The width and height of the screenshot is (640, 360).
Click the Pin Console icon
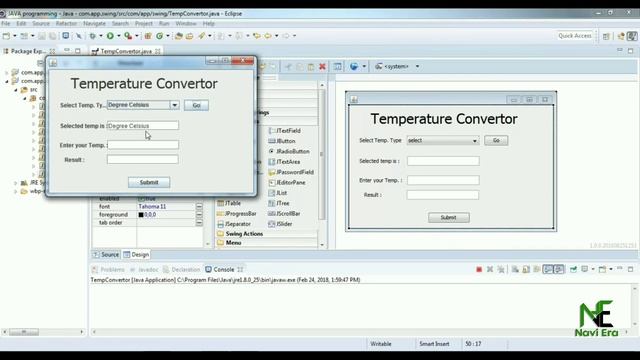(x=573, y=269)
